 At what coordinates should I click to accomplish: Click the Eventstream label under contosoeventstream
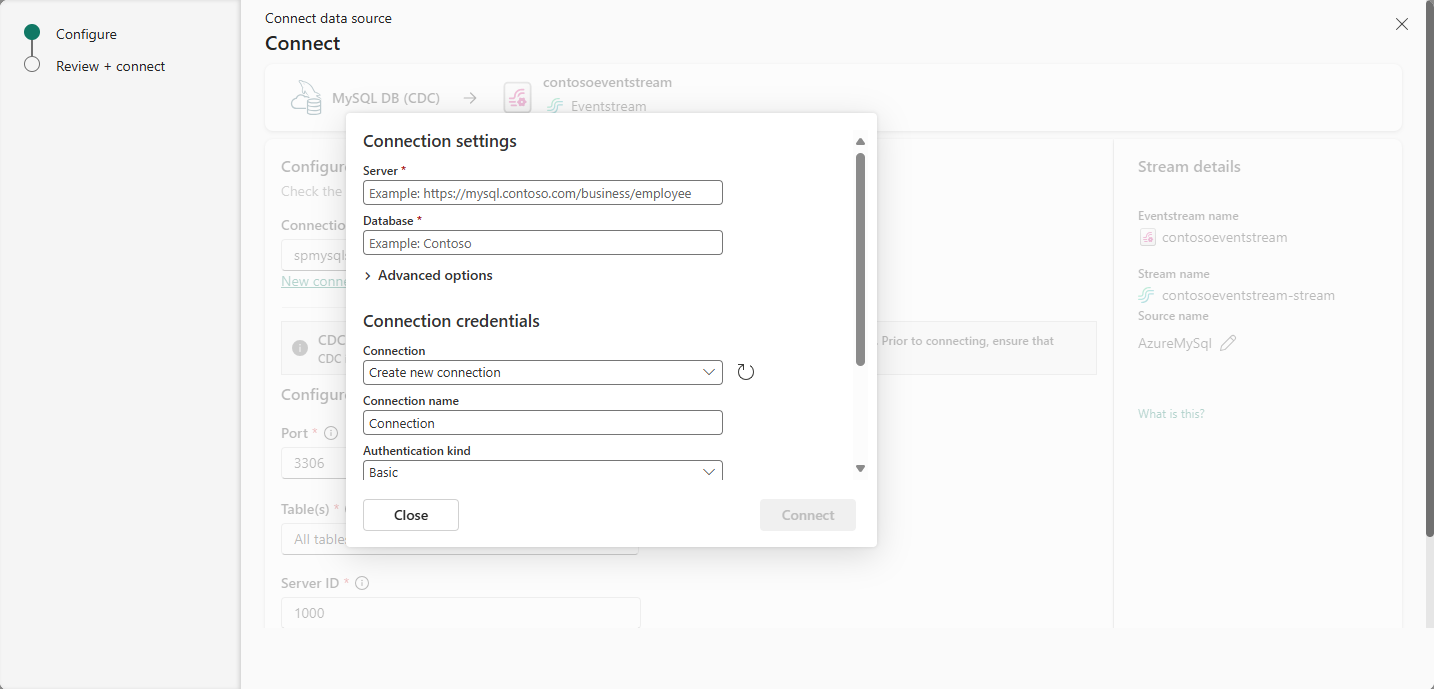[608, 106]
